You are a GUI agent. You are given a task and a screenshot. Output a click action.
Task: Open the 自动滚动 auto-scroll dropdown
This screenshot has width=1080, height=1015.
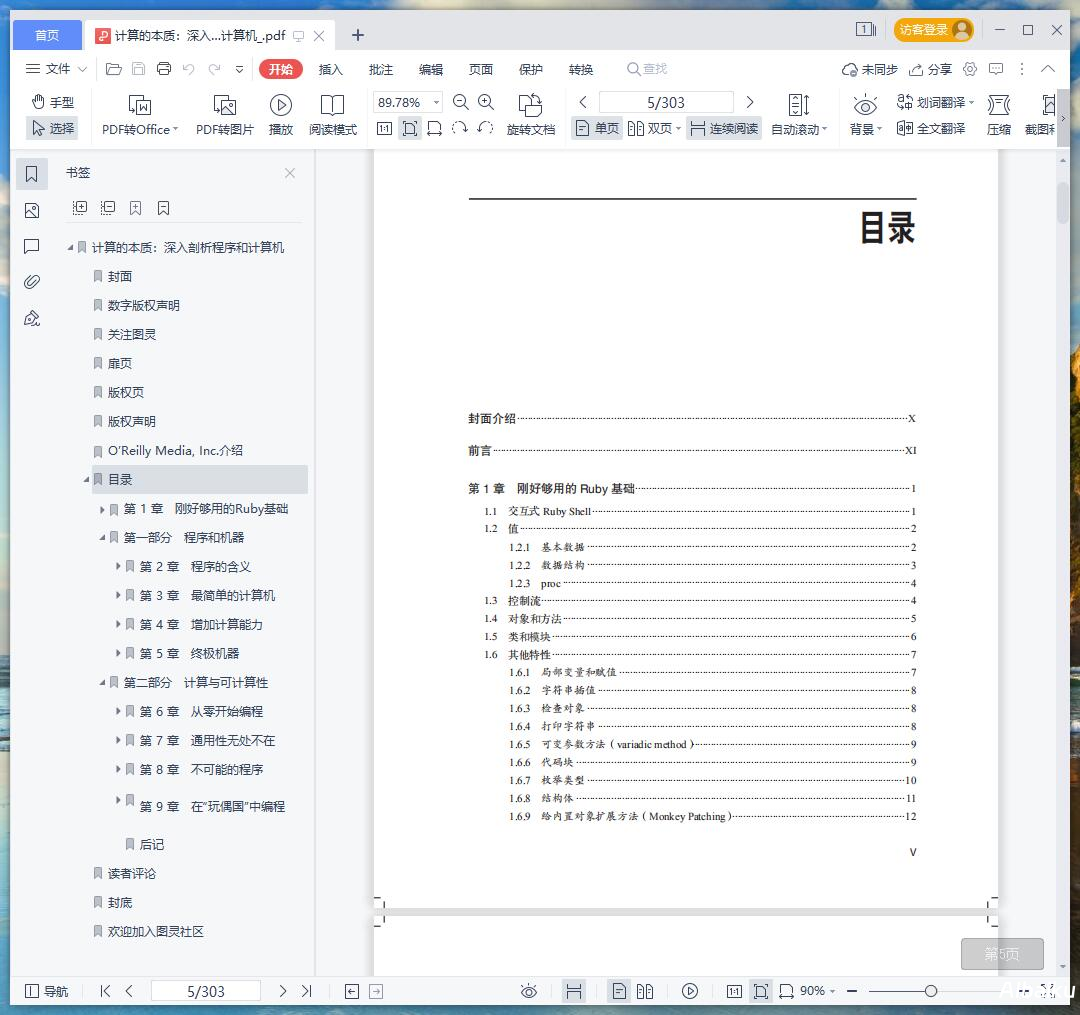point(798,128)
